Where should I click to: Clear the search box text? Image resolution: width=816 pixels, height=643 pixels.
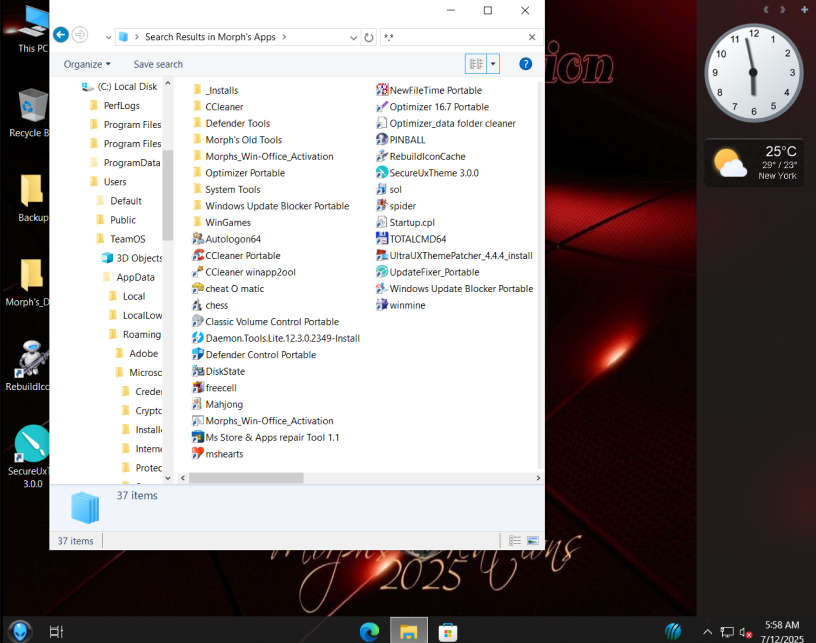[x=532, y=37]
